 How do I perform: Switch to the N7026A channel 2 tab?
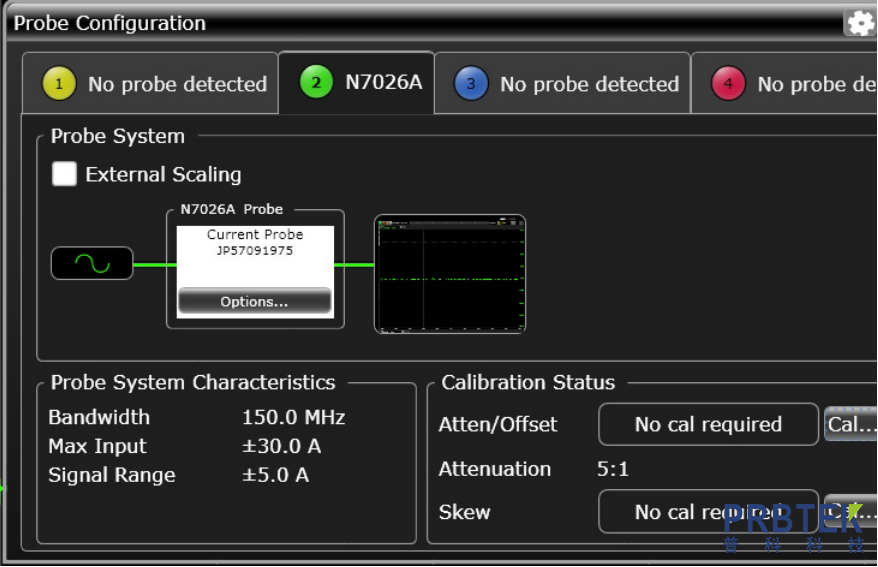357,82
